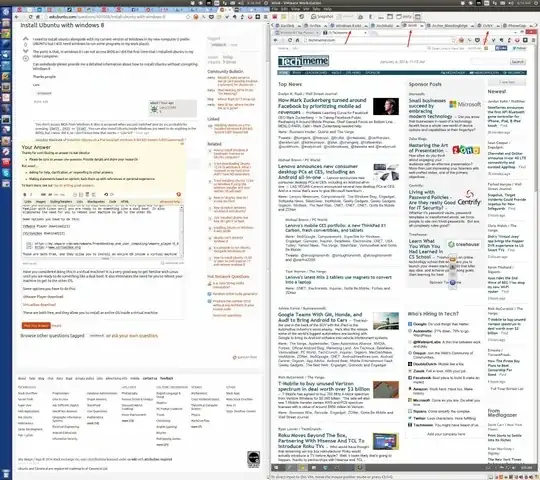540x480 pixels.
Task: Click the discard link beside post button
Action: tap(56, 326)
